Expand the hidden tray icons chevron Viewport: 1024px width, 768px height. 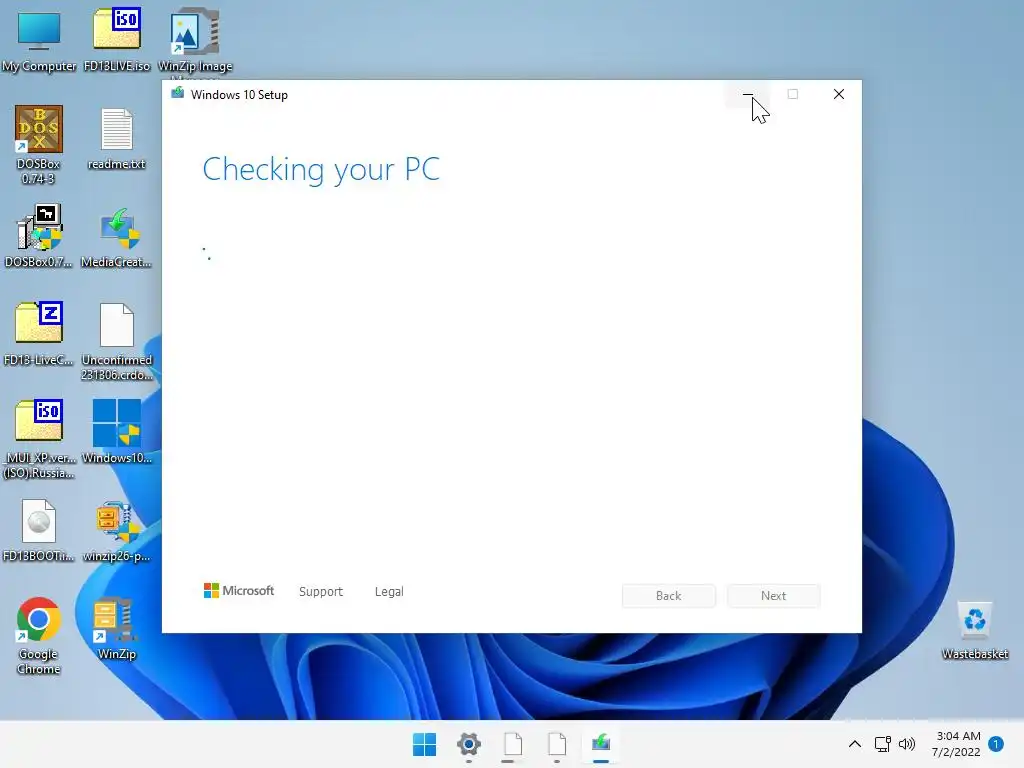coord(854,744)
